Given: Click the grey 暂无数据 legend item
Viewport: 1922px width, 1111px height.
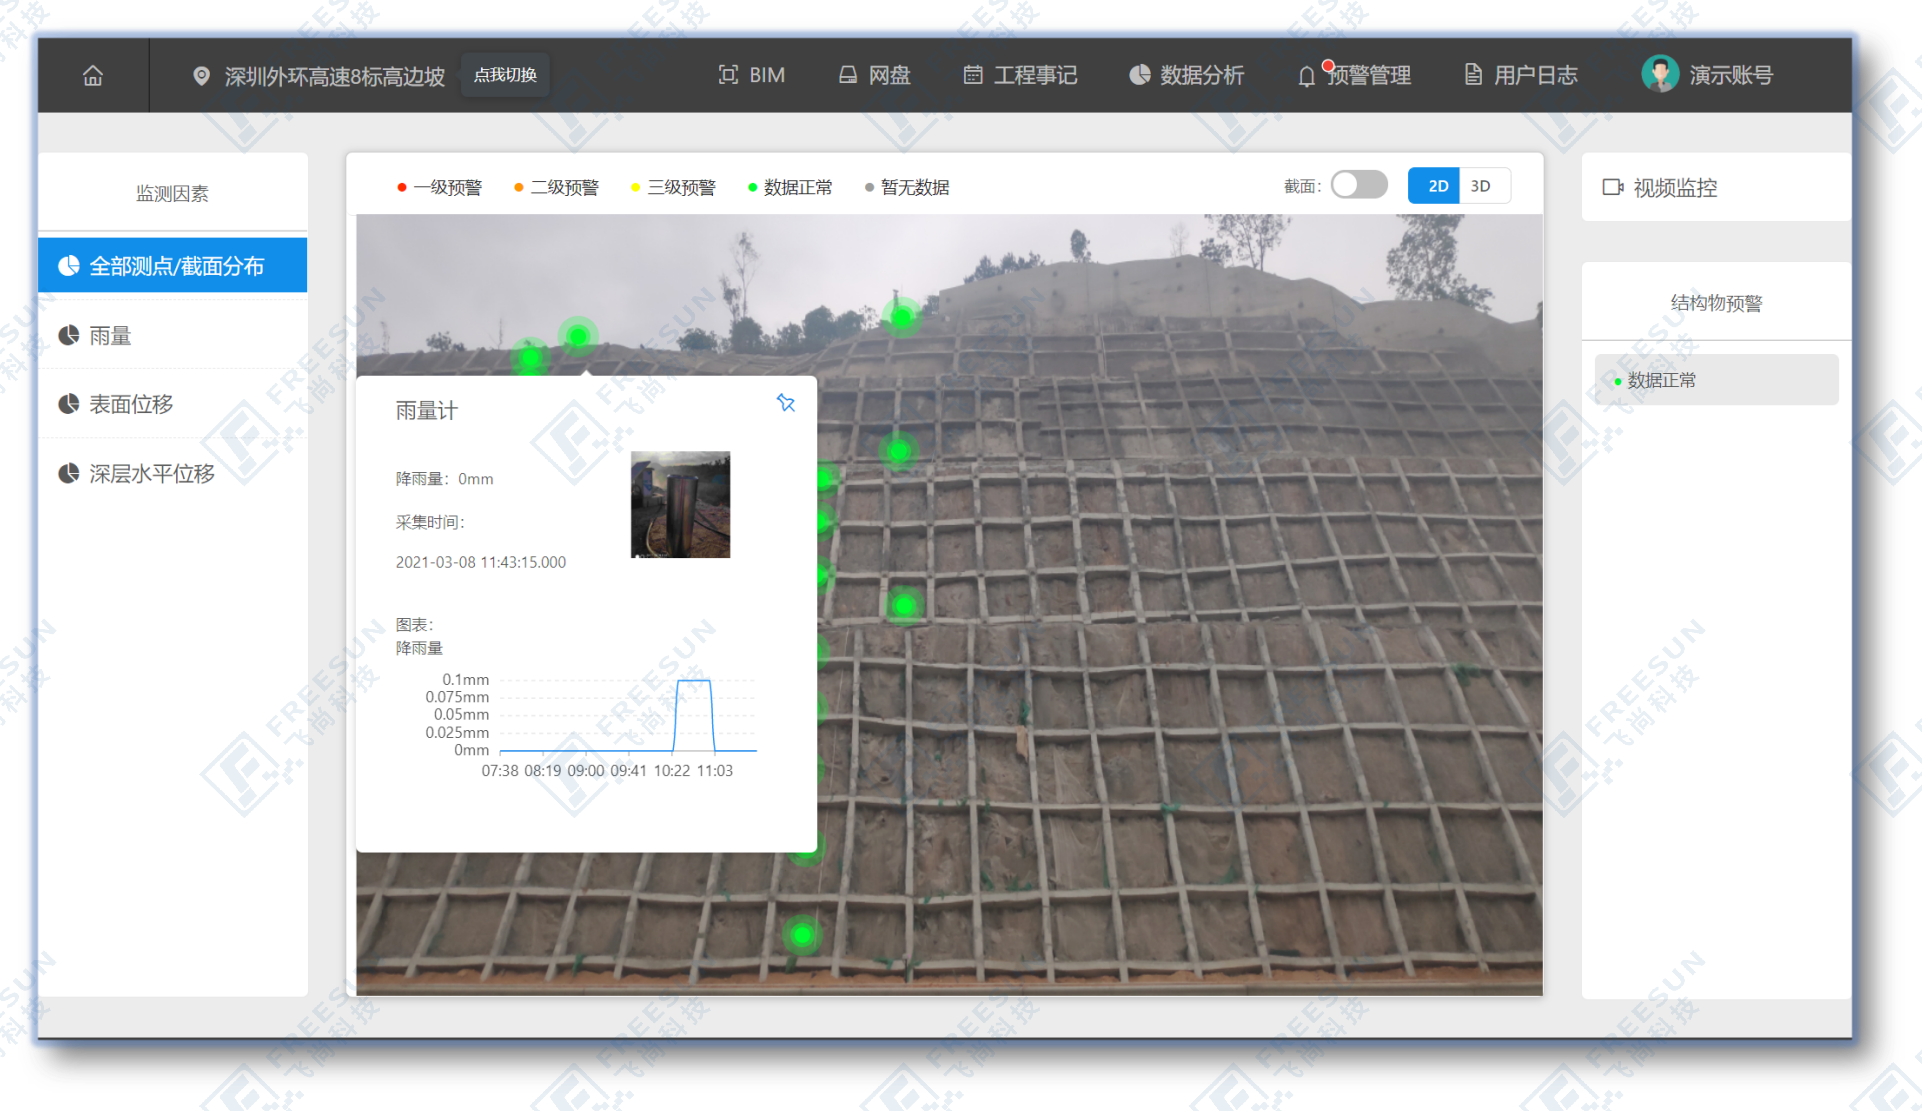Looking at the screenshot, I should coord(907,187).
